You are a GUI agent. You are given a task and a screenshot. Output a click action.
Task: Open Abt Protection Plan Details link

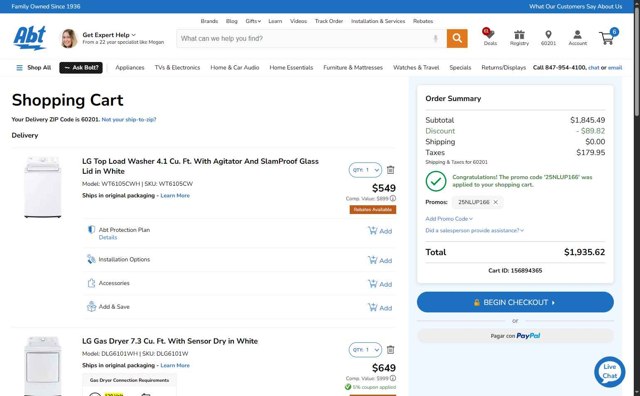108,237
